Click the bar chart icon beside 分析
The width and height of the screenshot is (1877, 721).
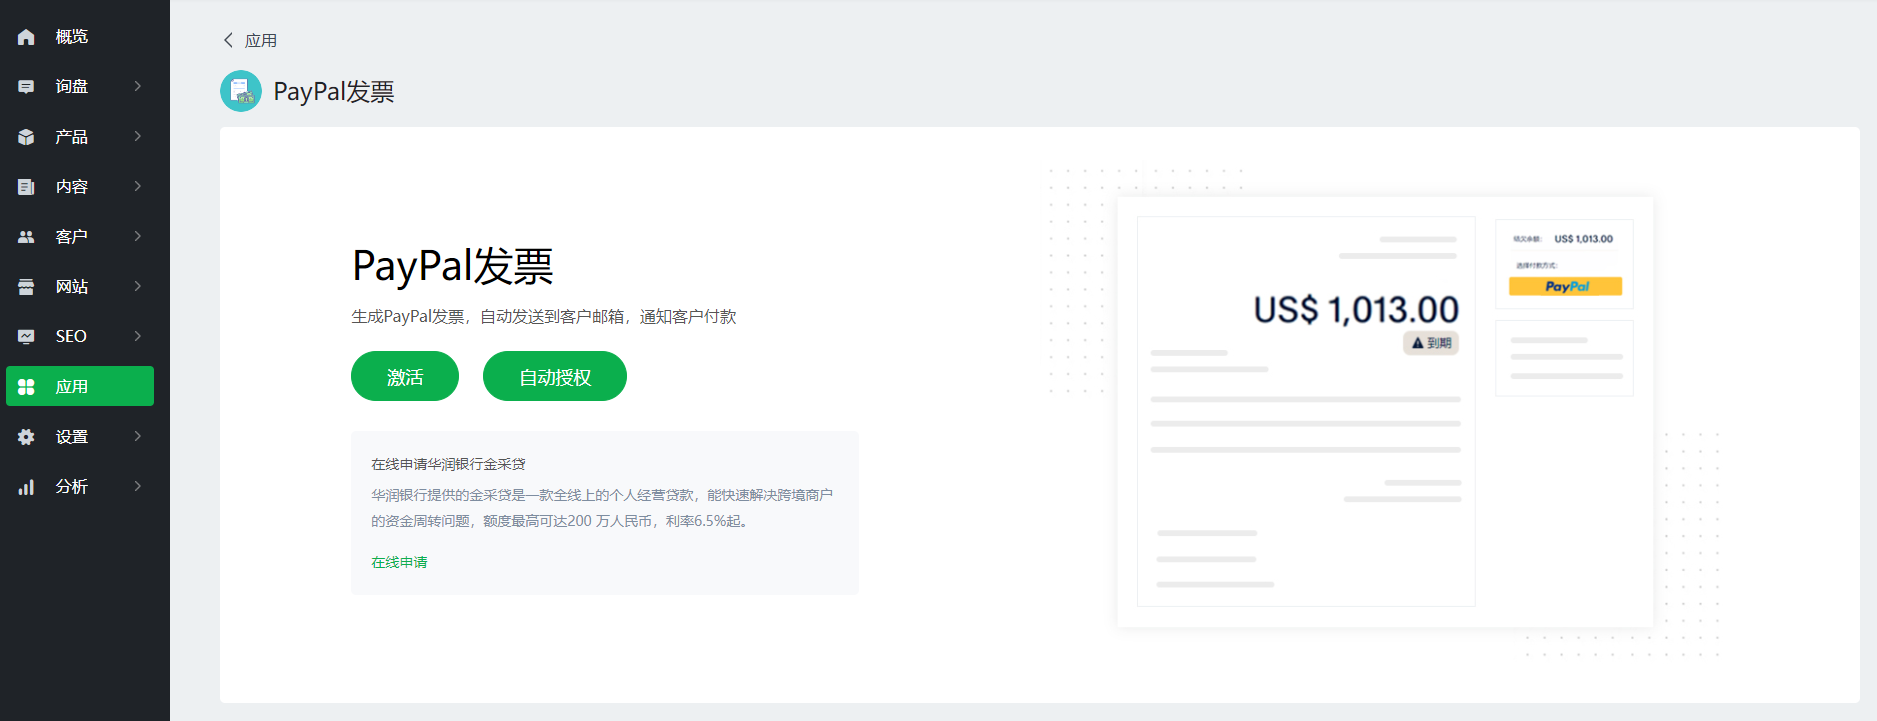26,487
